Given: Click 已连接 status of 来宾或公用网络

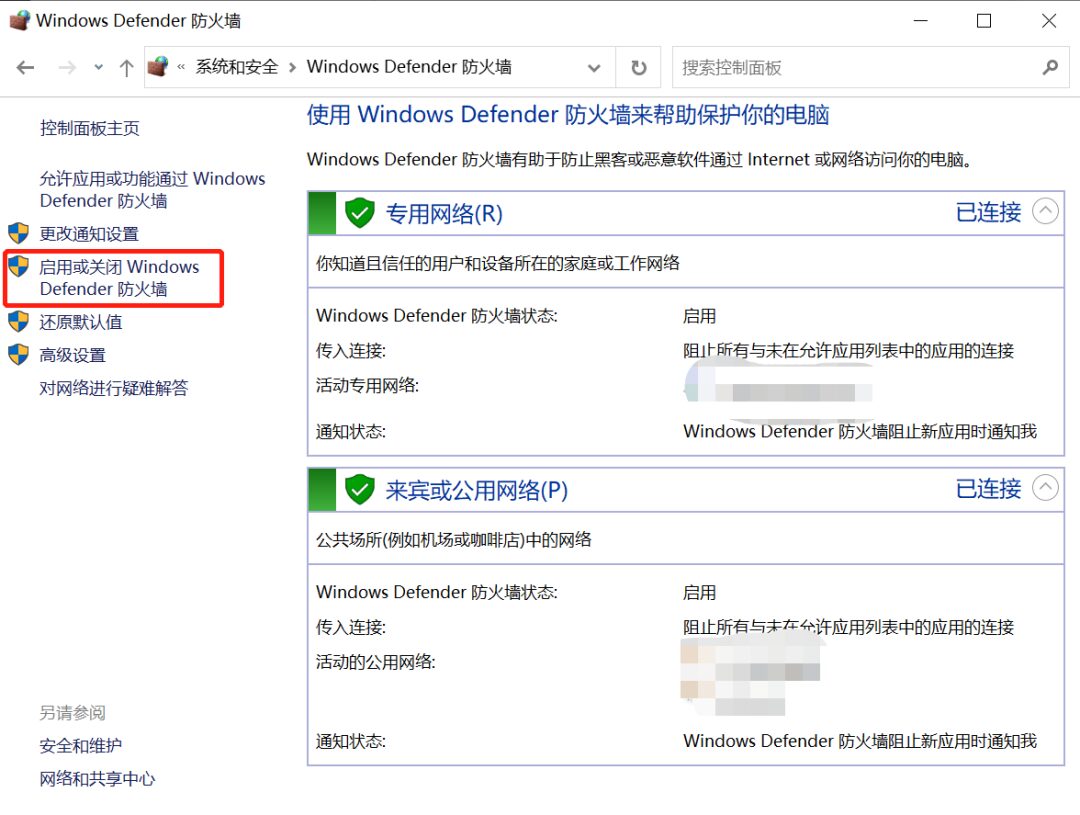Looking at the screenshot, I should pyautogui.click(x=988, y=489).
